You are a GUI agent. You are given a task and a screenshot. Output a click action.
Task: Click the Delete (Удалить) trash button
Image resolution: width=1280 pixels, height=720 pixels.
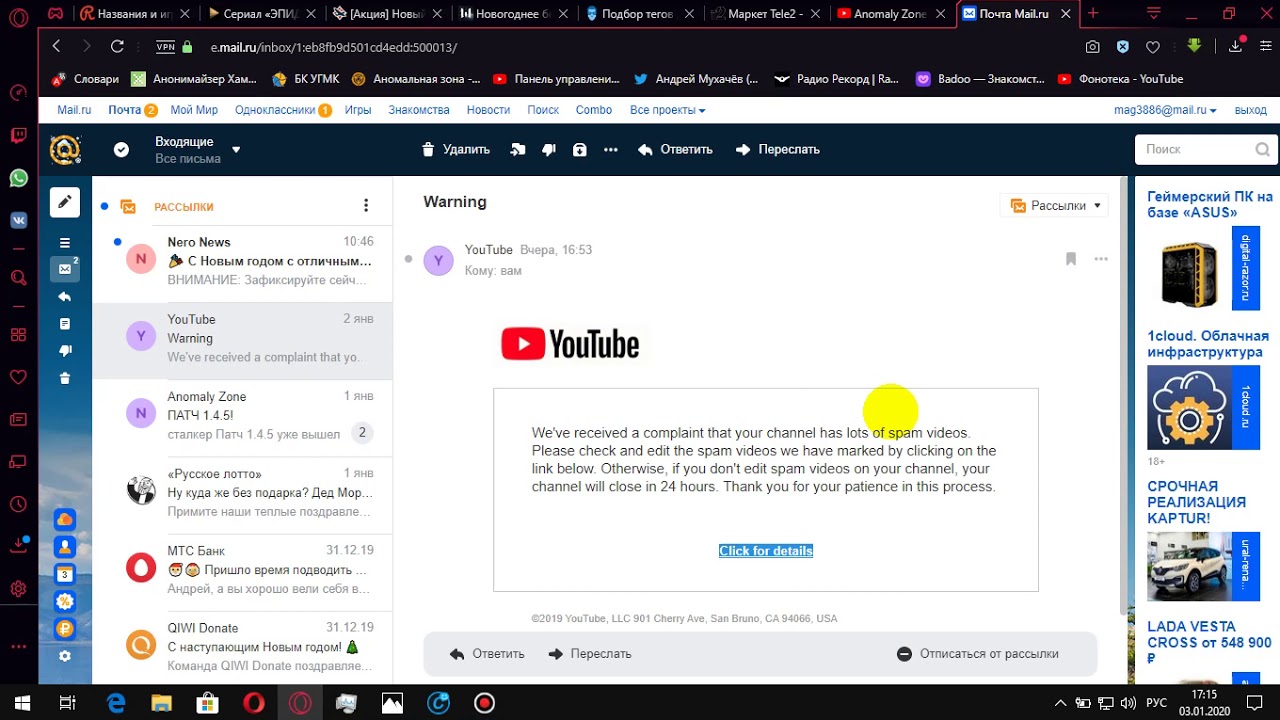tap(456, 150)
